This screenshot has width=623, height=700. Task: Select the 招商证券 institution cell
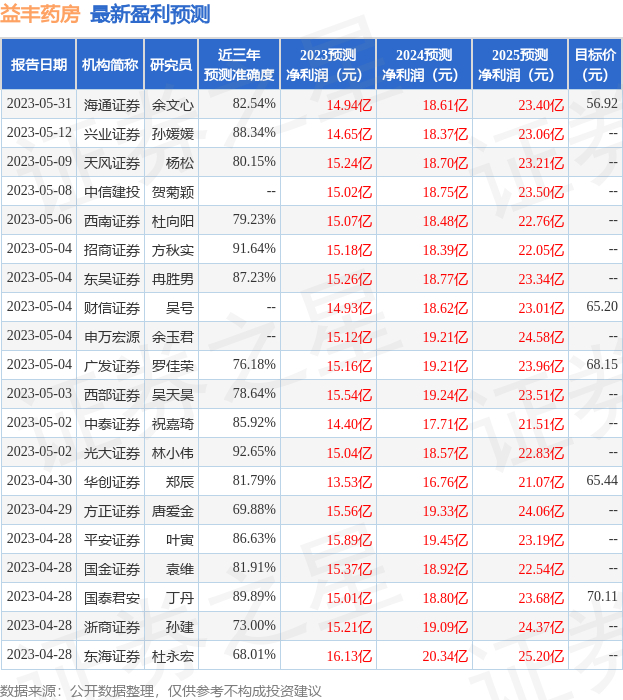click(x=112, y=250)
